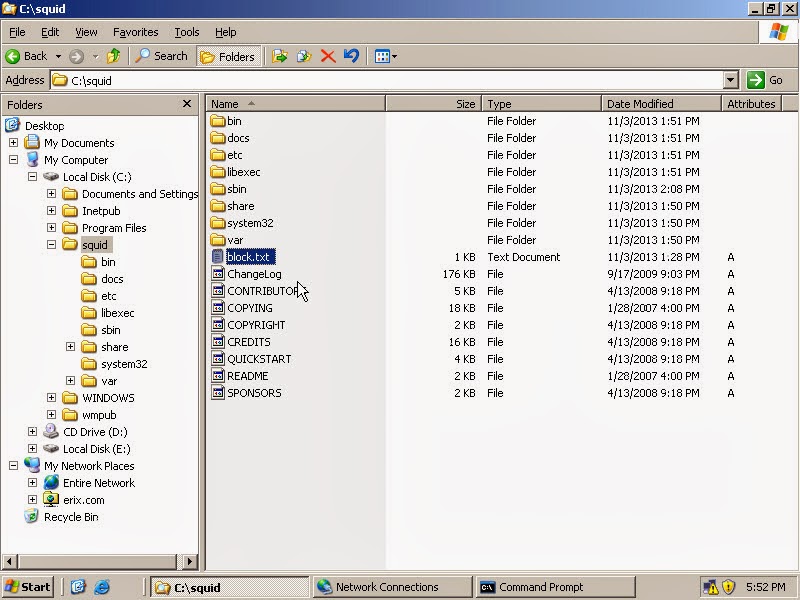Switch to Network Connections taskbar window
Screen dimensions: 800x600
click(x=392, y=587)
